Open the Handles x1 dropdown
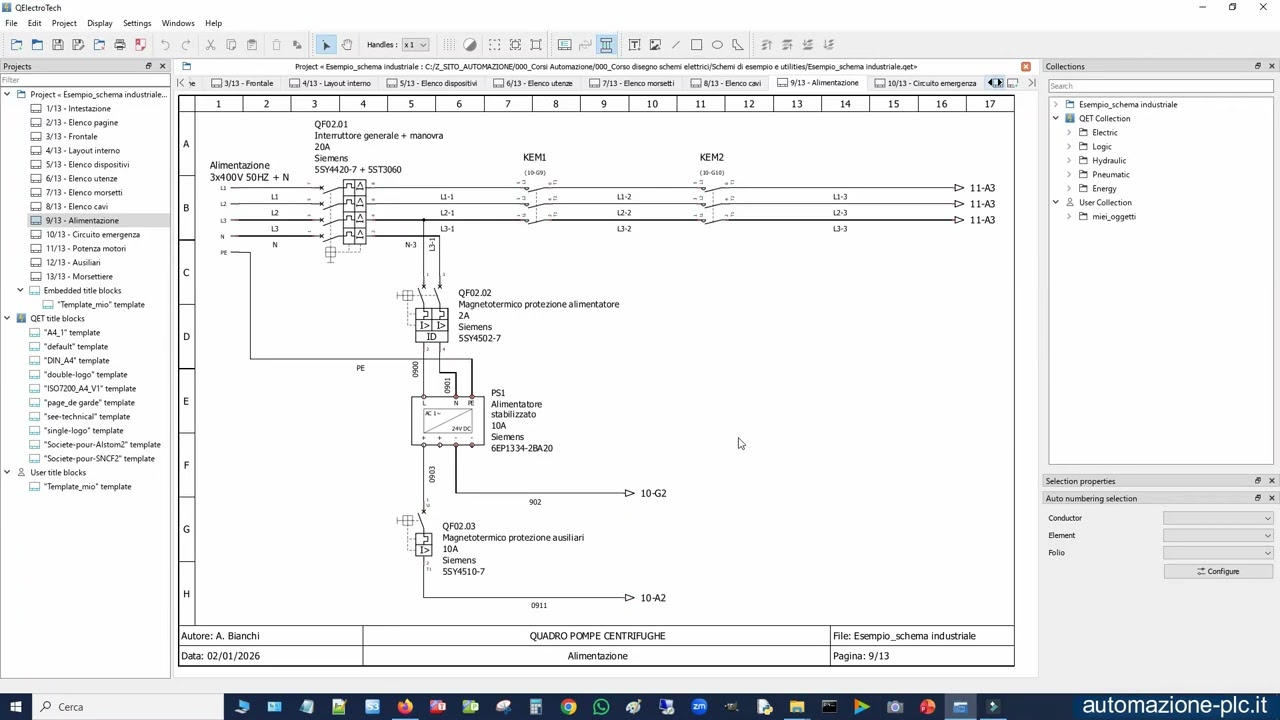 pyautogui.click(x=415, y=44)
